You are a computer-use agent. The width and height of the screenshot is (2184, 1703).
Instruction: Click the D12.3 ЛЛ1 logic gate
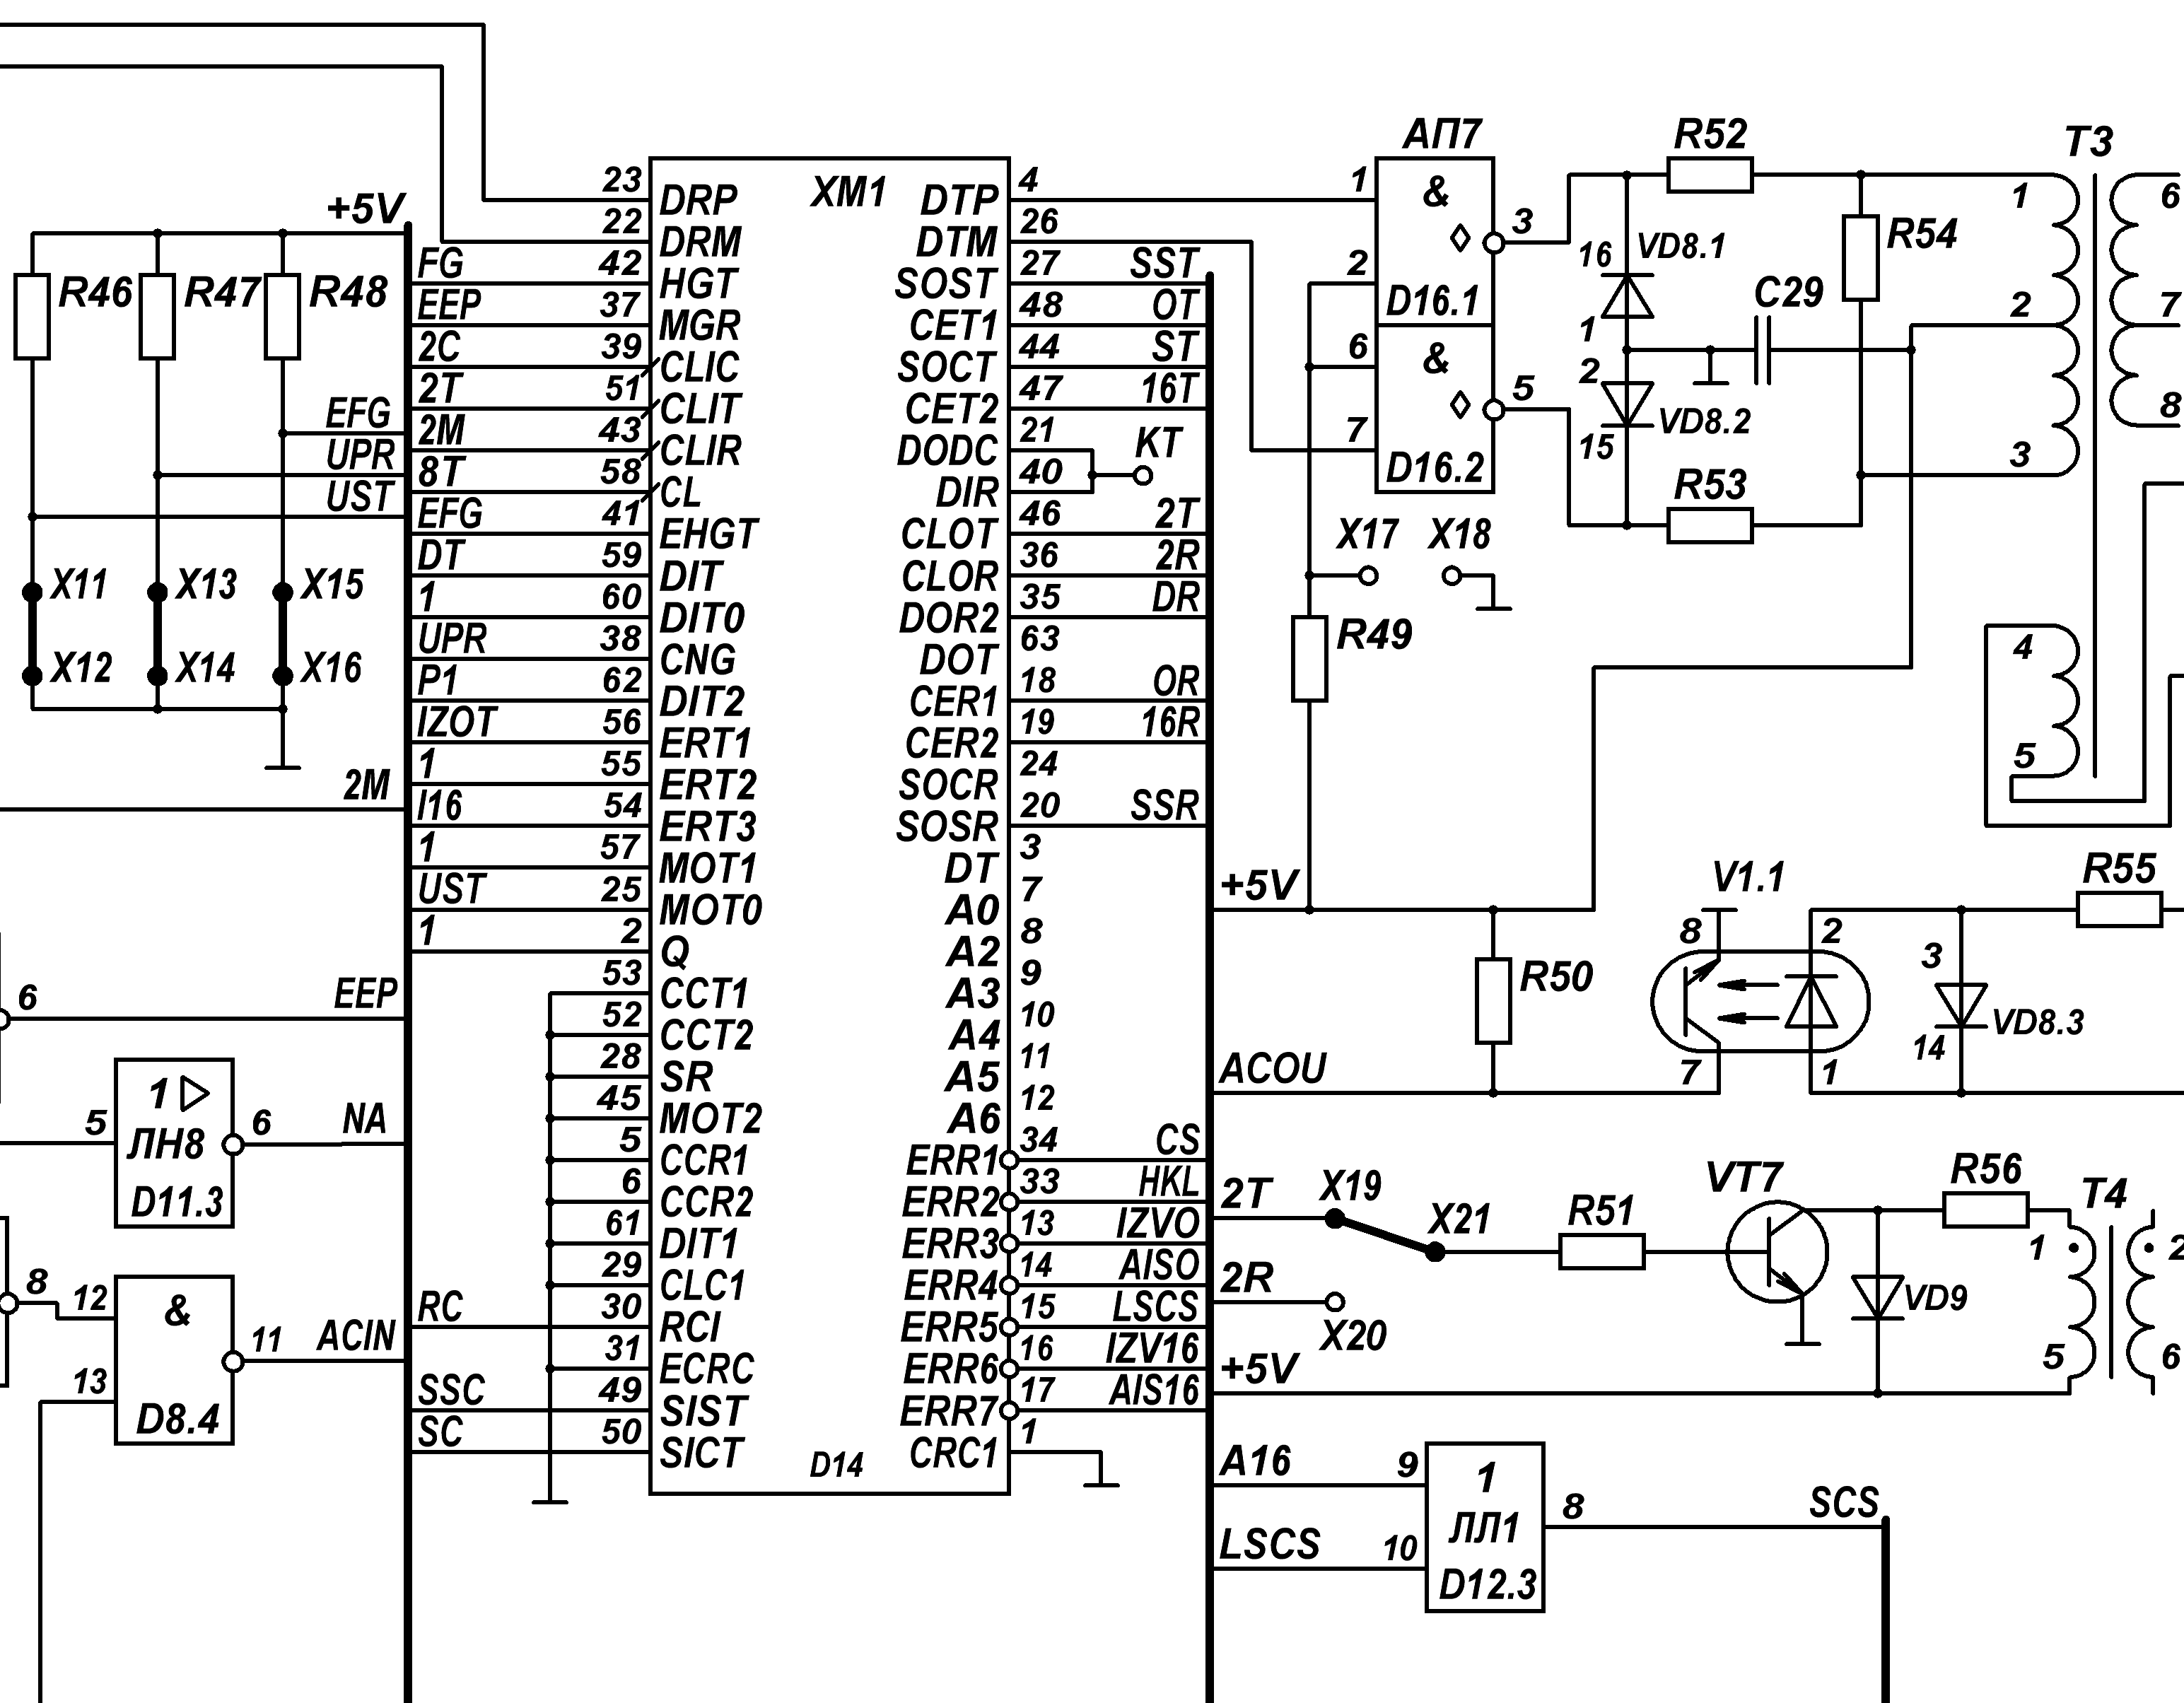pyautogui.click(x=1484, y=1527)
